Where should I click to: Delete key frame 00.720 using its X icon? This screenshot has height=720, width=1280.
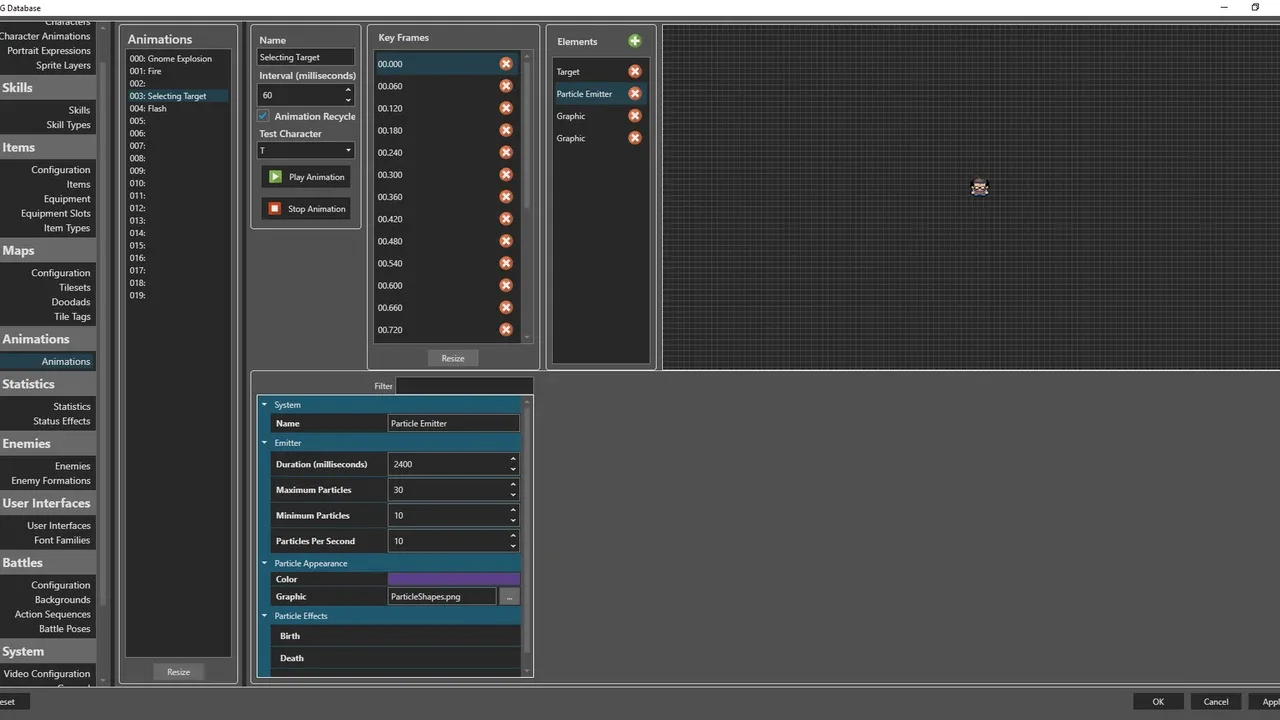pyautogui.click(x=506, y=330)
